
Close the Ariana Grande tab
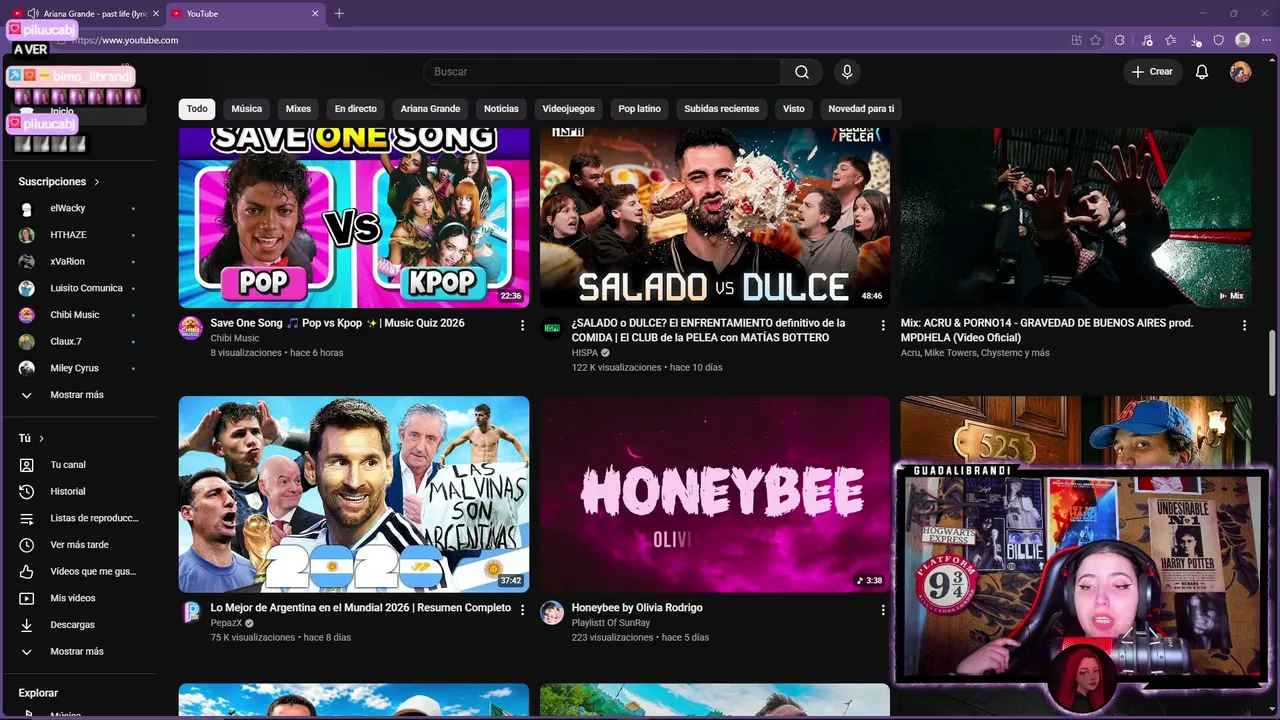coord(155,14)
